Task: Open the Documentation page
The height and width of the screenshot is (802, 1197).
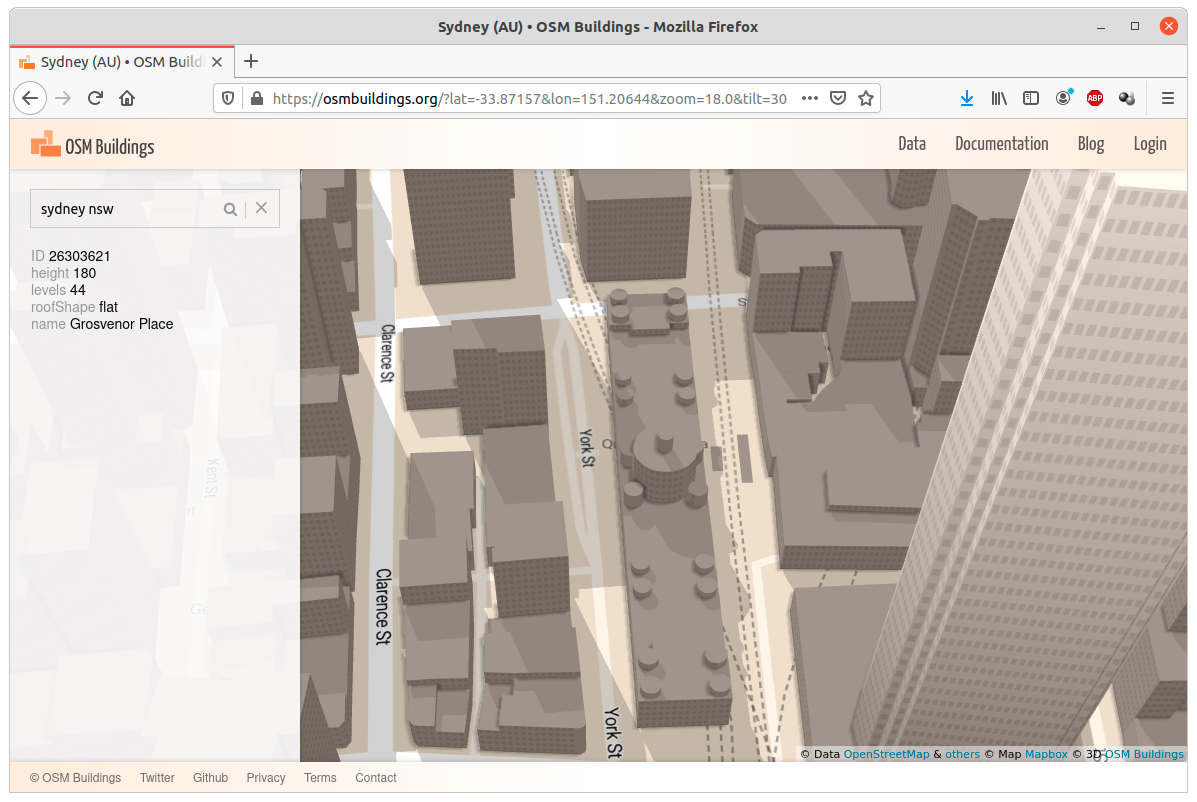Action: coord(1002,144)
